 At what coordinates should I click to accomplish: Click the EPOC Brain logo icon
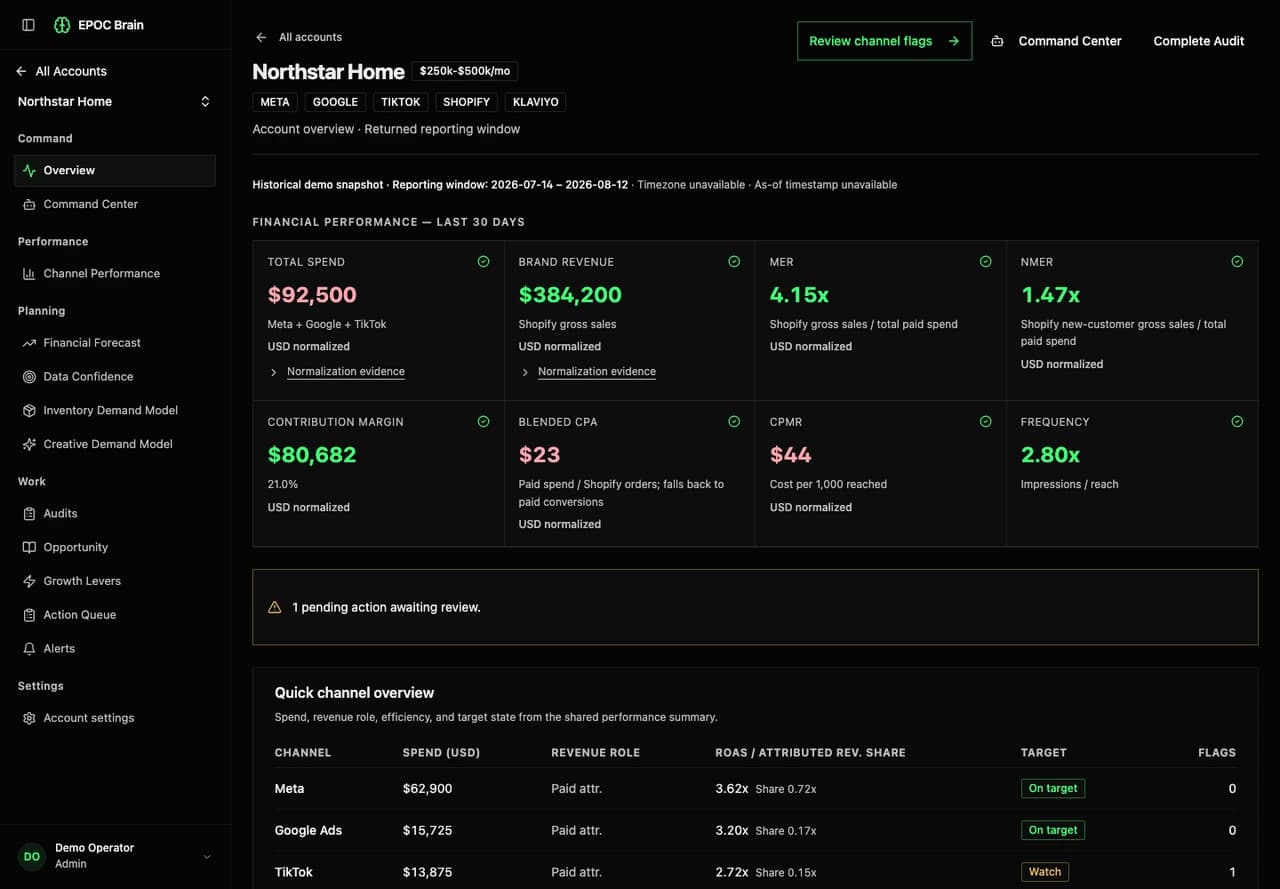click(x=62, y=25)
